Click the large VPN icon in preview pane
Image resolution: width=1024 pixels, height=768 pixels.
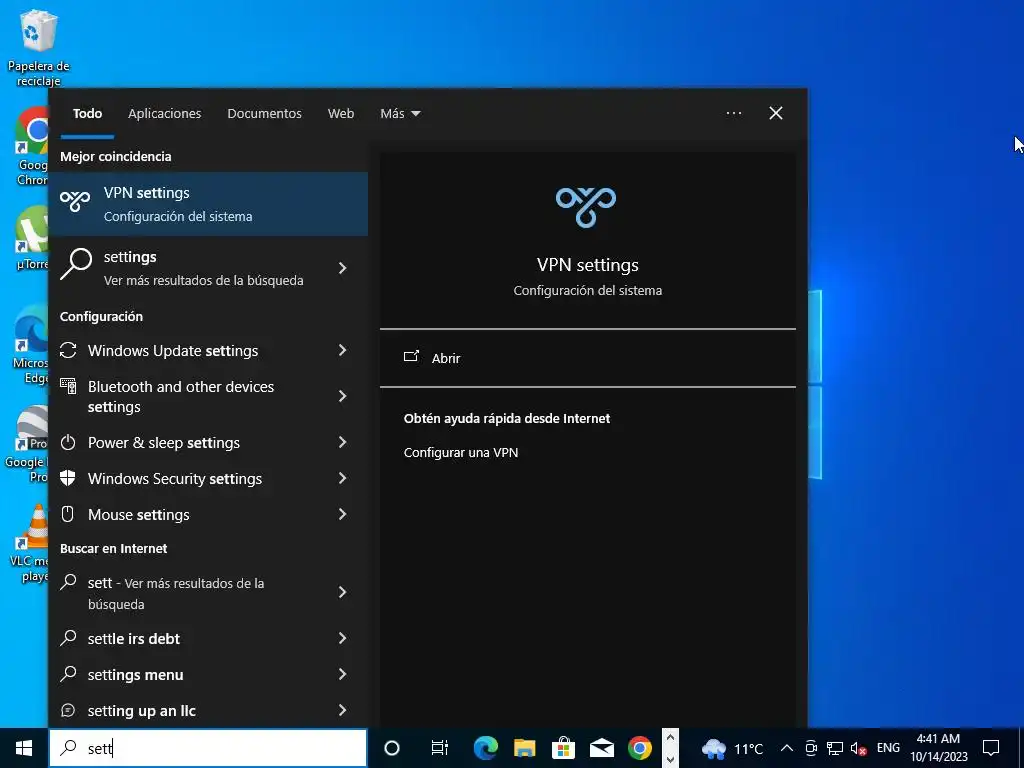[x=586, y=207]
